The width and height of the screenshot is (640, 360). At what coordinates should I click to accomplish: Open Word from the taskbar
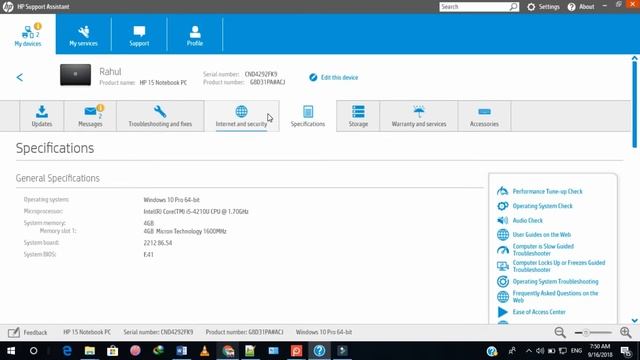[x=182, y=351]
